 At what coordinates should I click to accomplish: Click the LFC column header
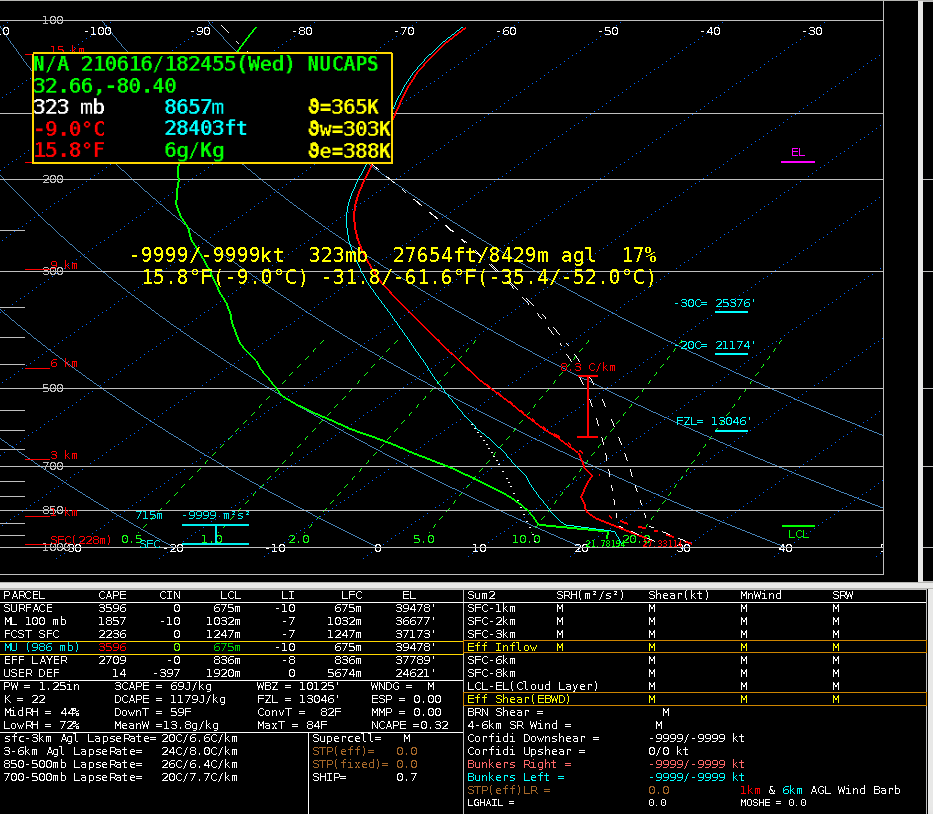(352, 595)
